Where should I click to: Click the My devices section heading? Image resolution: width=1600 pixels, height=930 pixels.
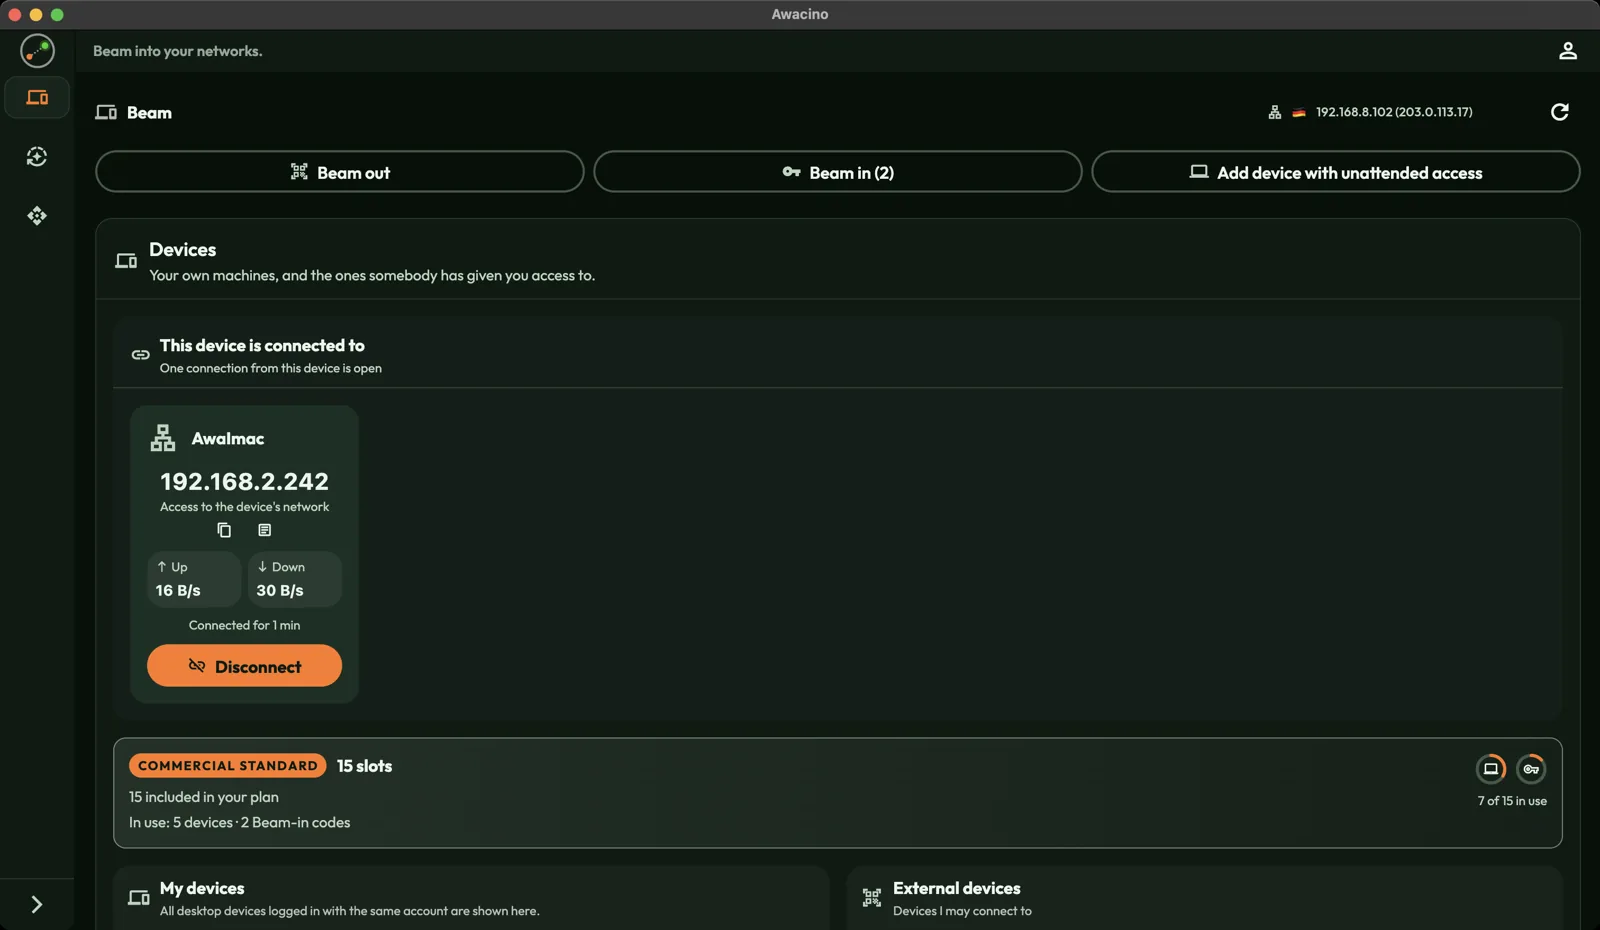pyautogui.click(x=202, y=888)
